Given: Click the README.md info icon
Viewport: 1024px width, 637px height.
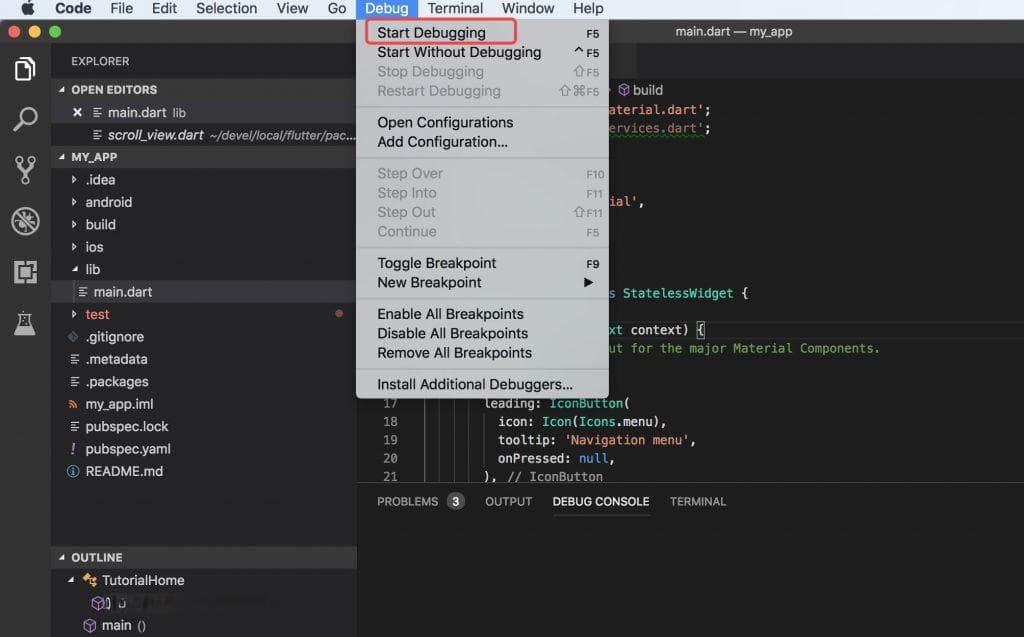Looking at the screenshot, I should point(73,471).
